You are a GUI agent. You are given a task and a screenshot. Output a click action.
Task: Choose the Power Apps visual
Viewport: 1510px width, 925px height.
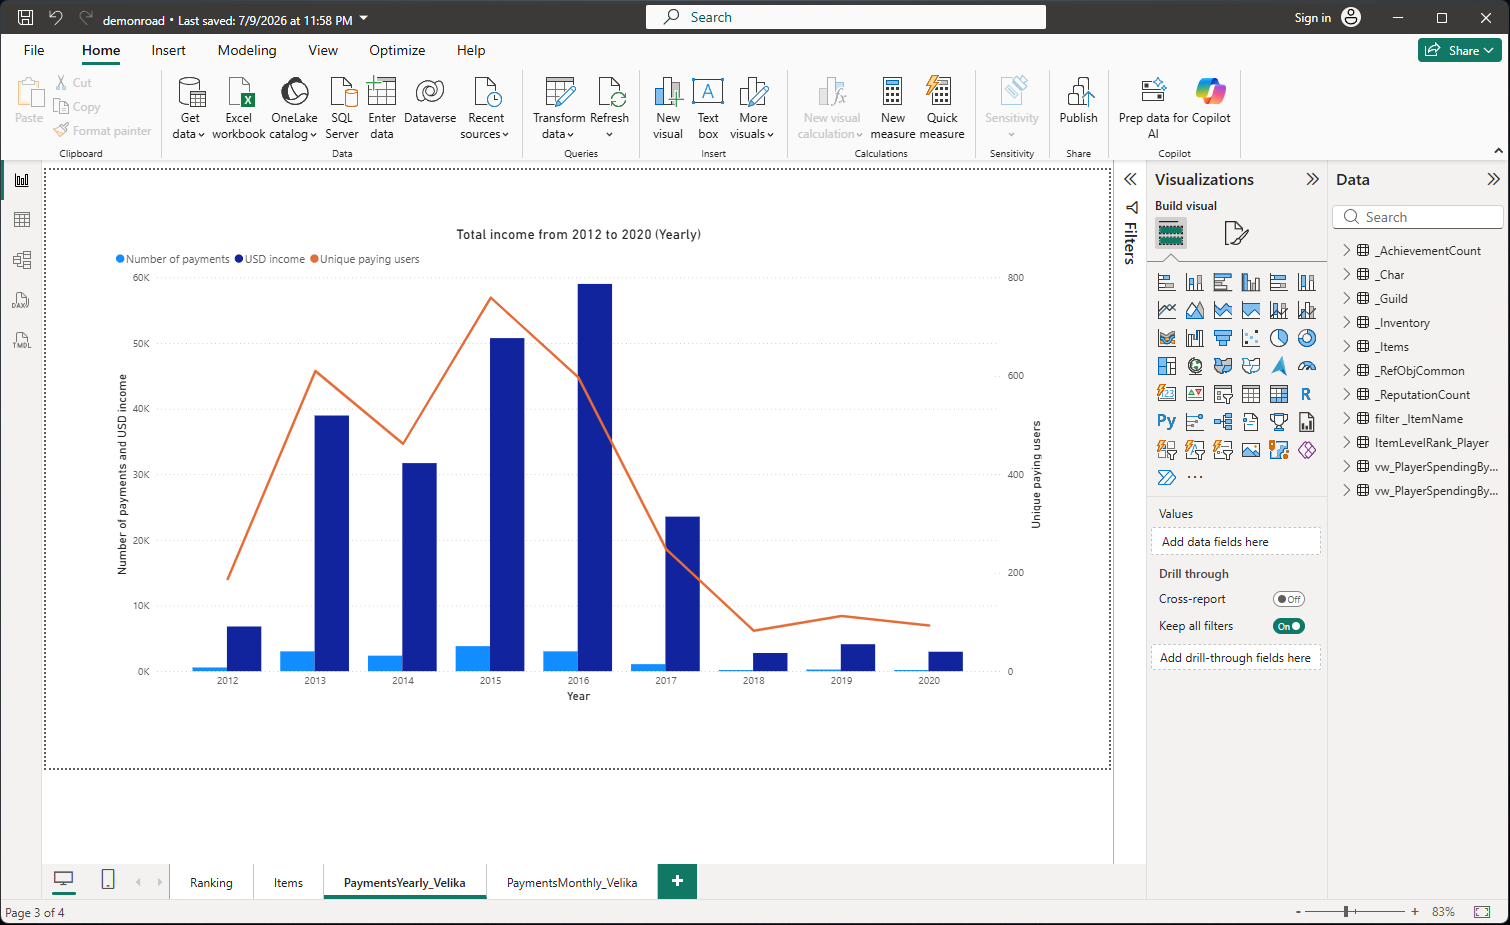(1306, 450)
